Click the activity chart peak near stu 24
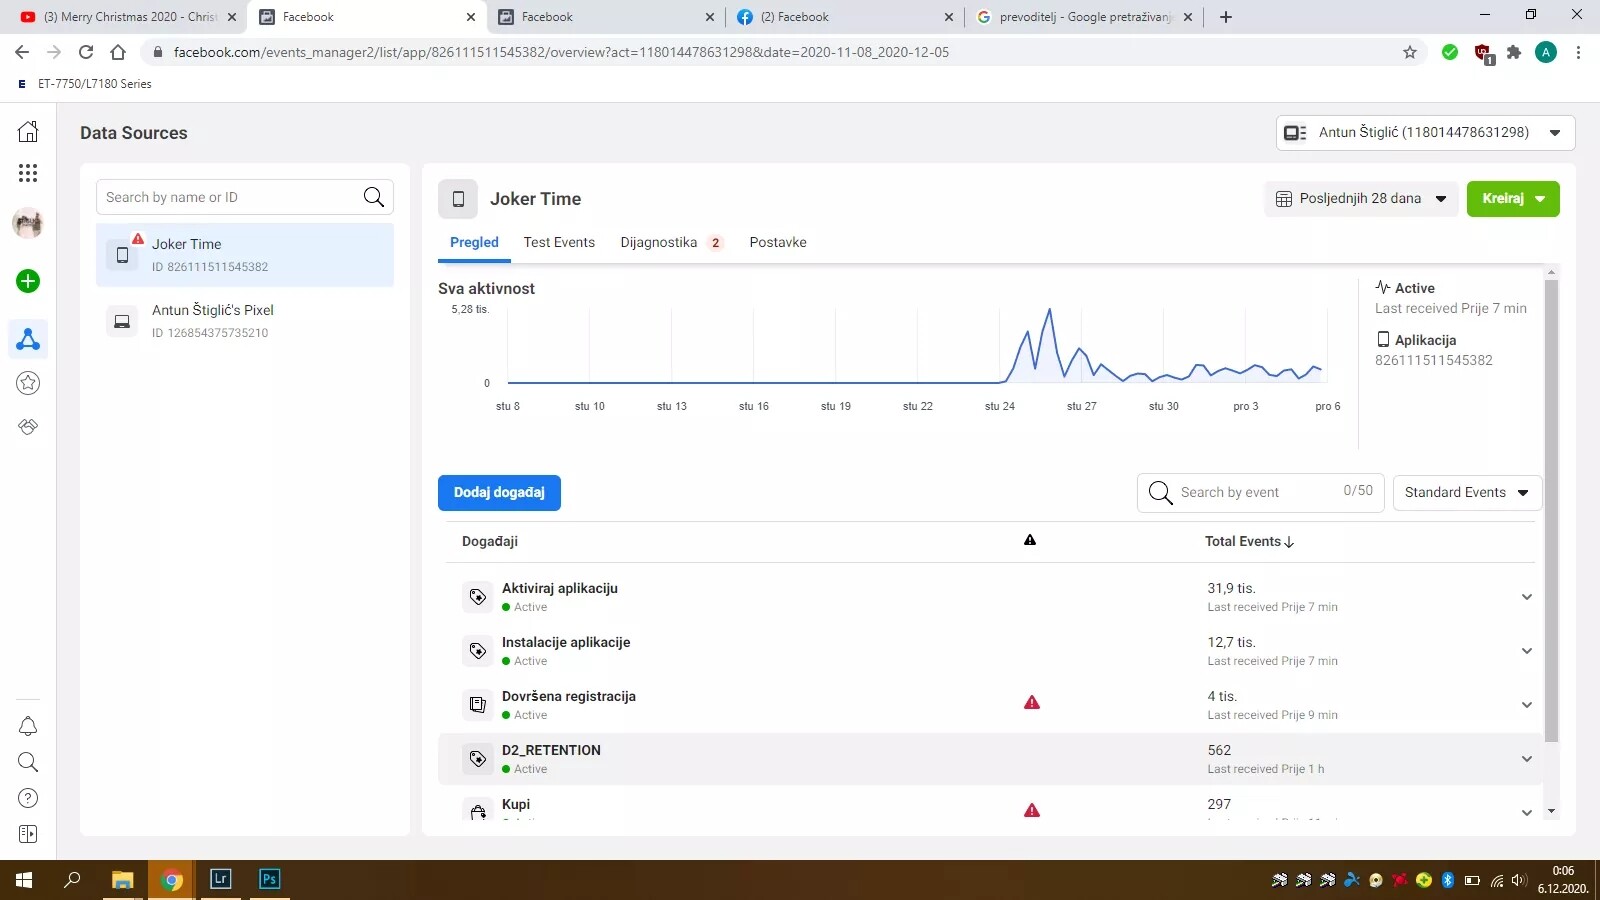Screen dimensions: 1600x900 1049,310
